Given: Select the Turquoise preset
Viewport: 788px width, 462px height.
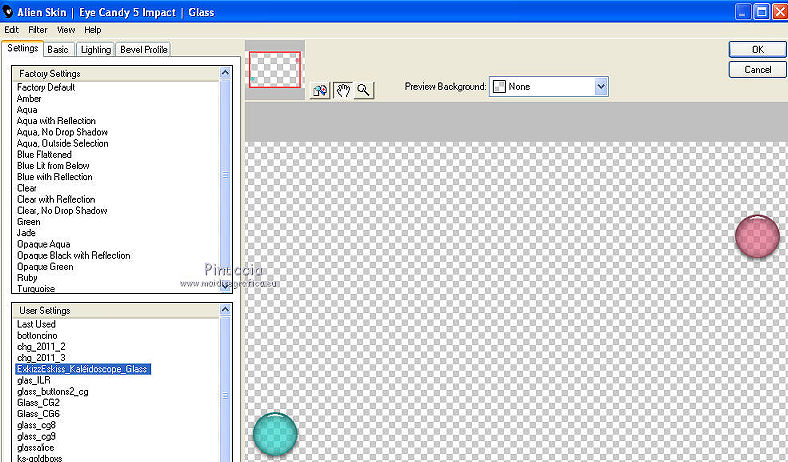Looking at the screenshot, I should [36, 289].
